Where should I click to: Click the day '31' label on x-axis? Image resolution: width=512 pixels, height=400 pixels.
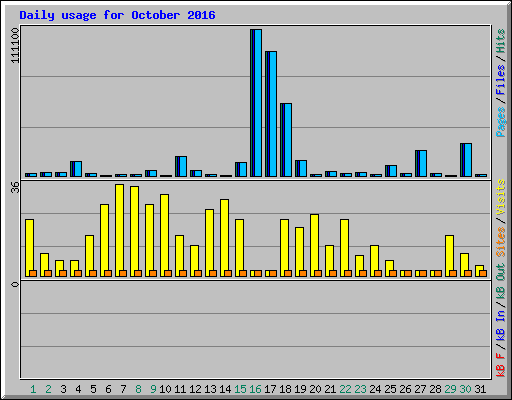click(x=480, y=389)
